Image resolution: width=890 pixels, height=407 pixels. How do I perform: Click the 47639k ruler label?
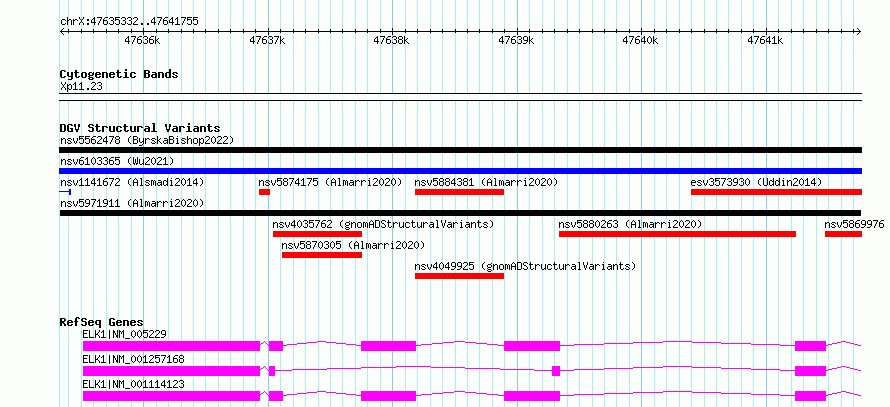click(516, 40)
